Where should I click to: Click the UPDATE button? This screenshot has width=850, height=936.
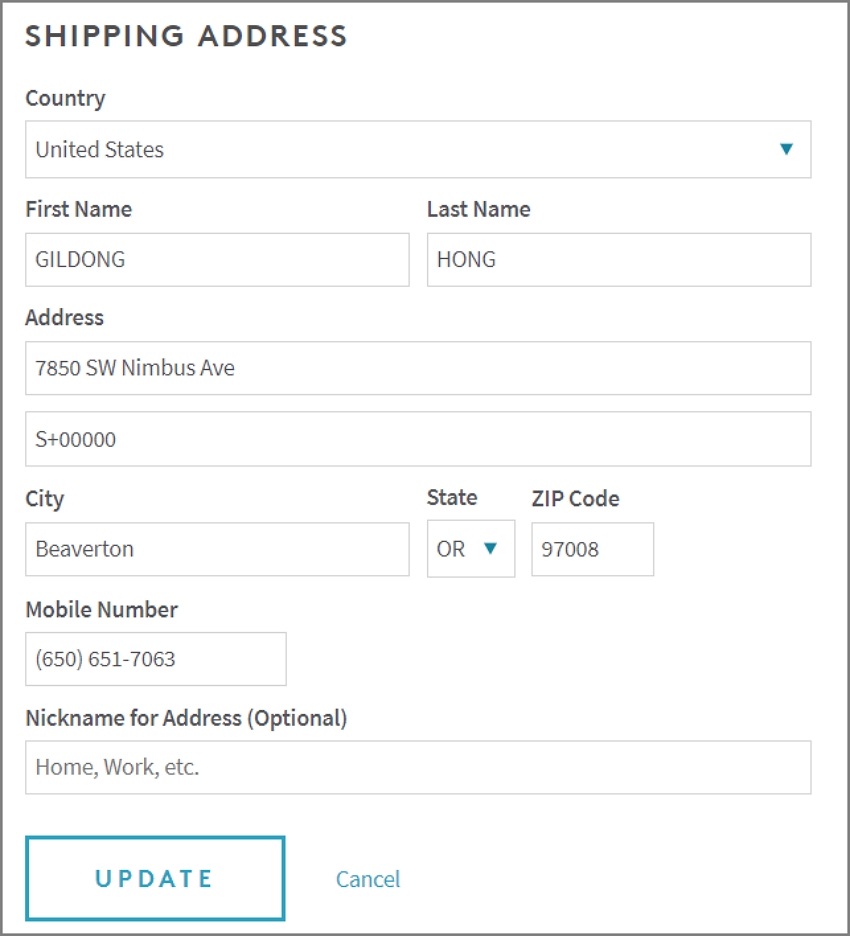pos(155,879)
